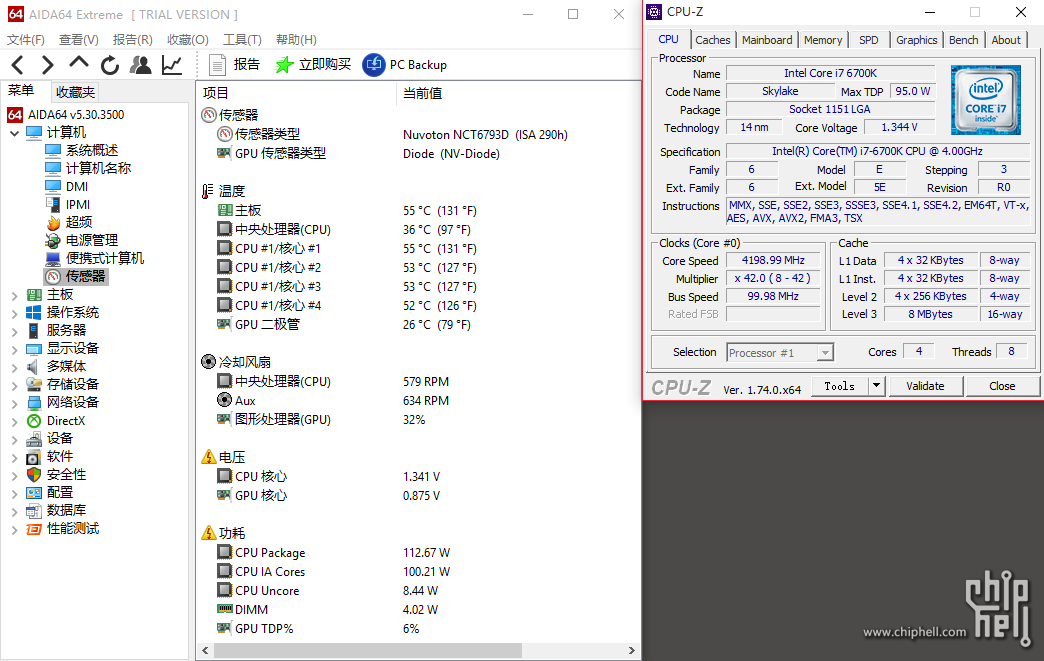Open the 工具(T) menu
This screenshot has width=1044, height=661.
point(242,40)
